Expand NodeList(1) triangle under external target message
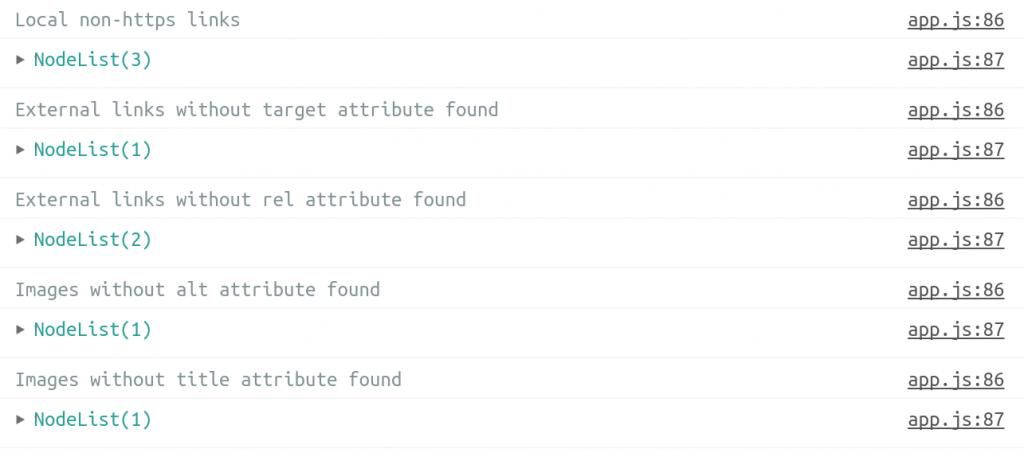 20,150
